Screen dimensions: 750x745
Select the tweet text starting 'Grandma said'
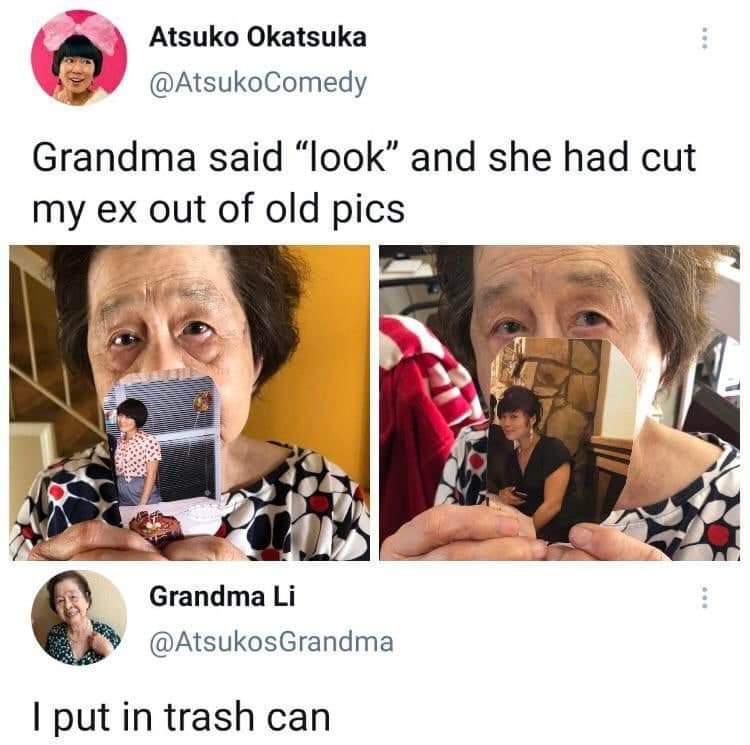click(x=364, y=184)
